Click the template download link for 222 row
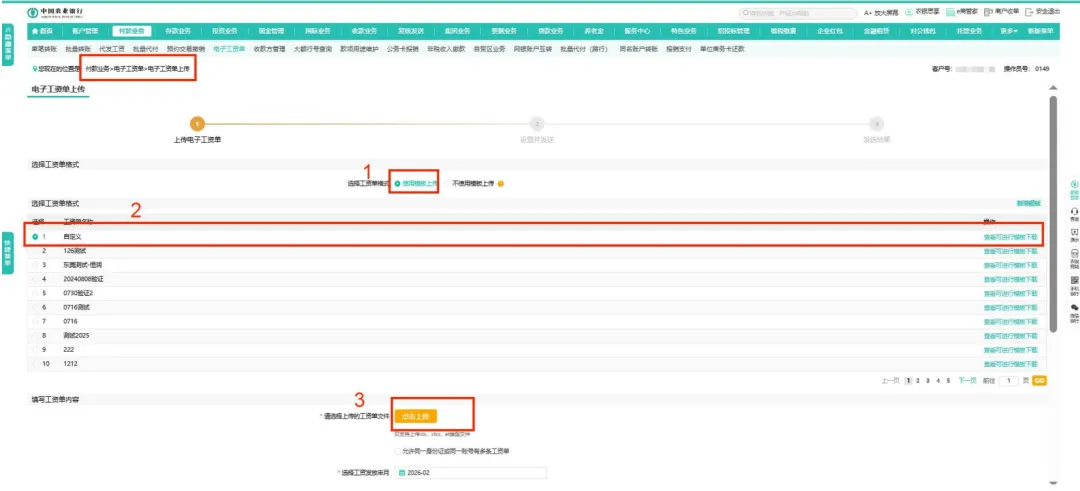Viewport: 1080px width, 491px height. tap(1010, 350)
